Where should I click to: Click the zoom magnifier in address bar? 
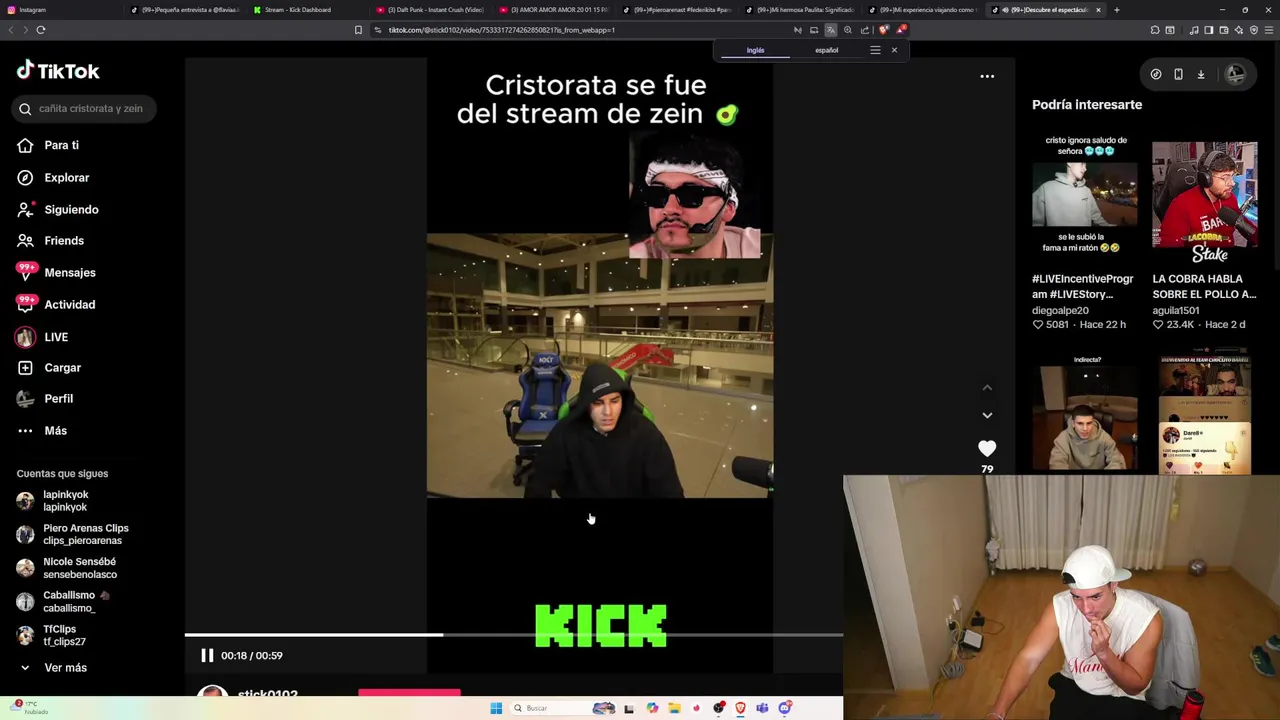tap(847, 30)
